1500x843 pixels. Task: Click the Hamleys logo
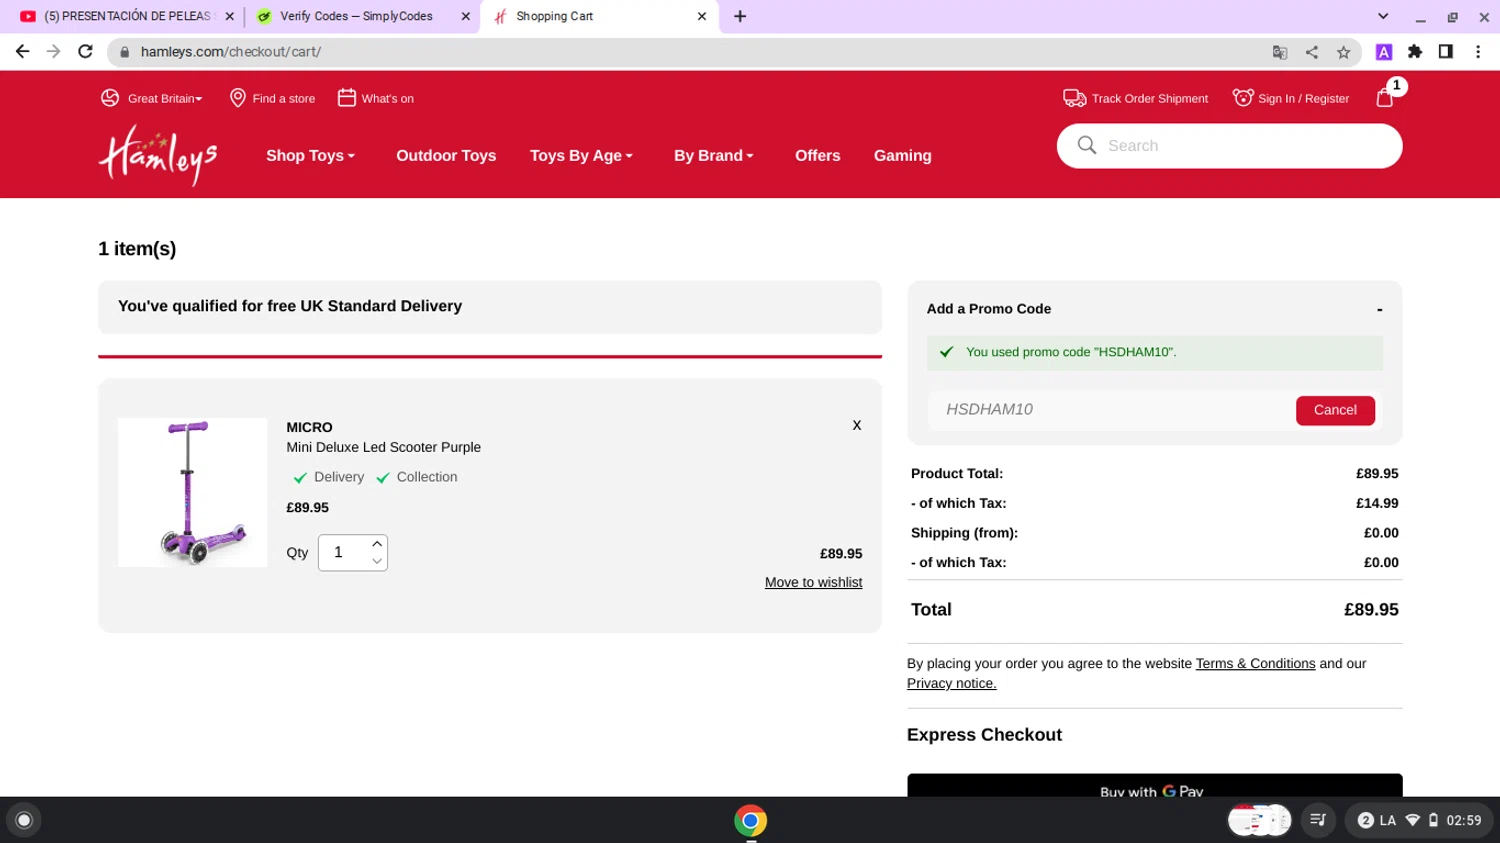pyautogui.click(x=158, y=155)
